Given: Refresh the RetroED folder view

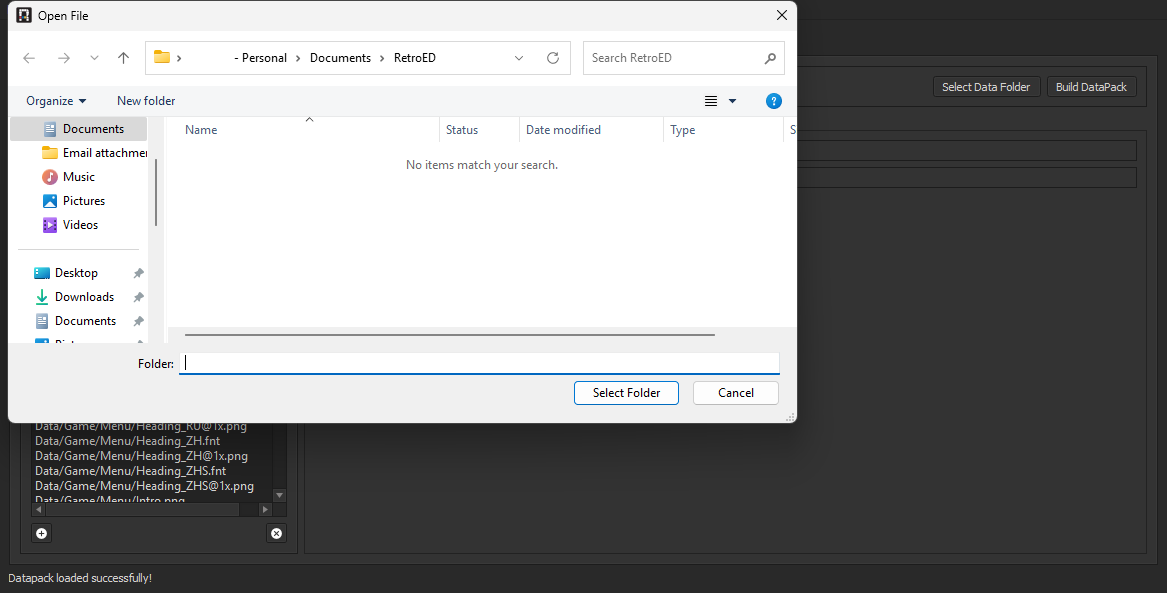Looking at the screenshot, I should click(552, 58).
